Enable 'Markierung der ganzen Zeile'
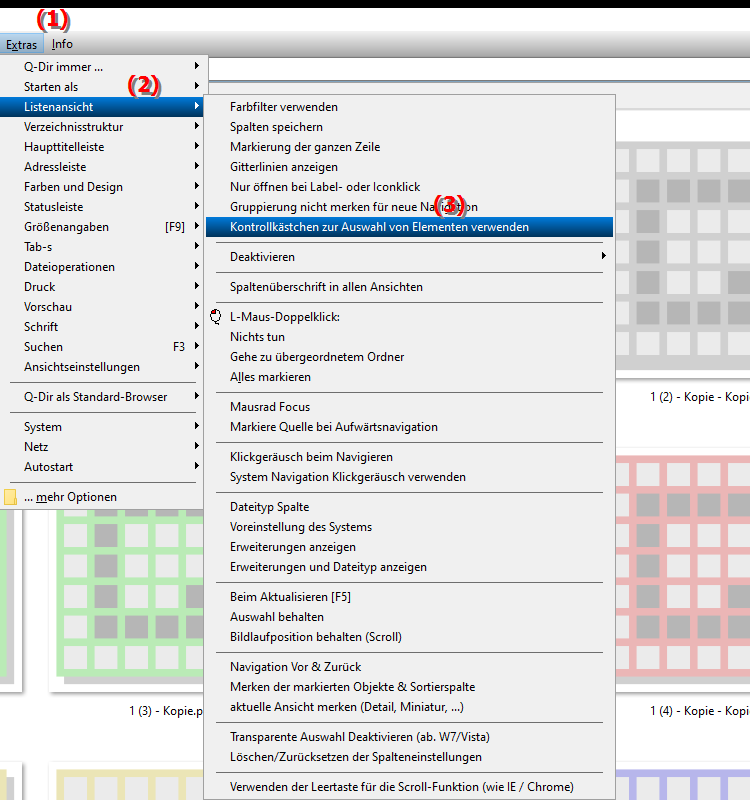The image size is (750, 800). (409, 147)
